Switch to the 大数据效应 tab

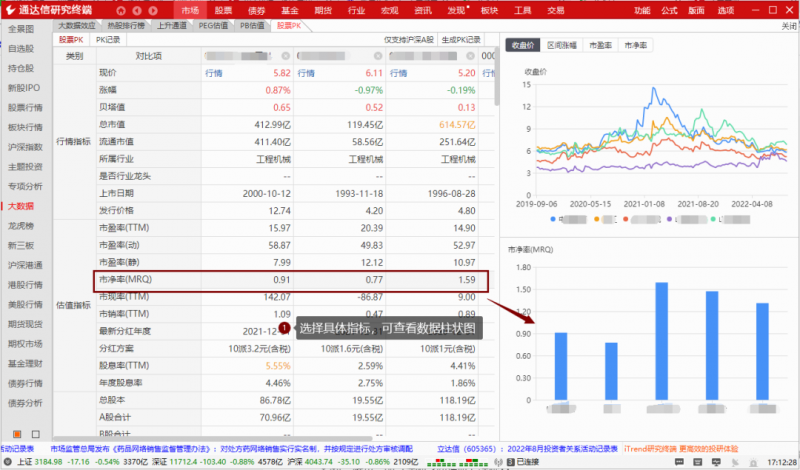tap(77, 26)
